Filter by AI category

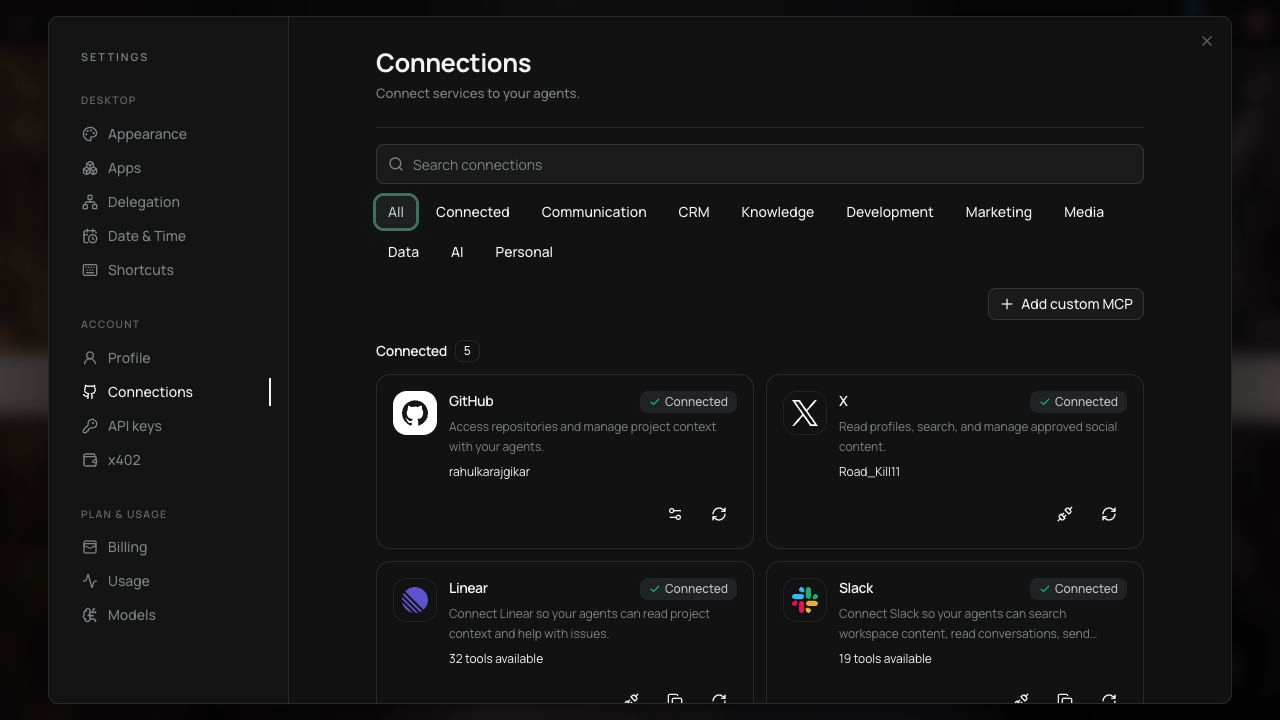457,252
